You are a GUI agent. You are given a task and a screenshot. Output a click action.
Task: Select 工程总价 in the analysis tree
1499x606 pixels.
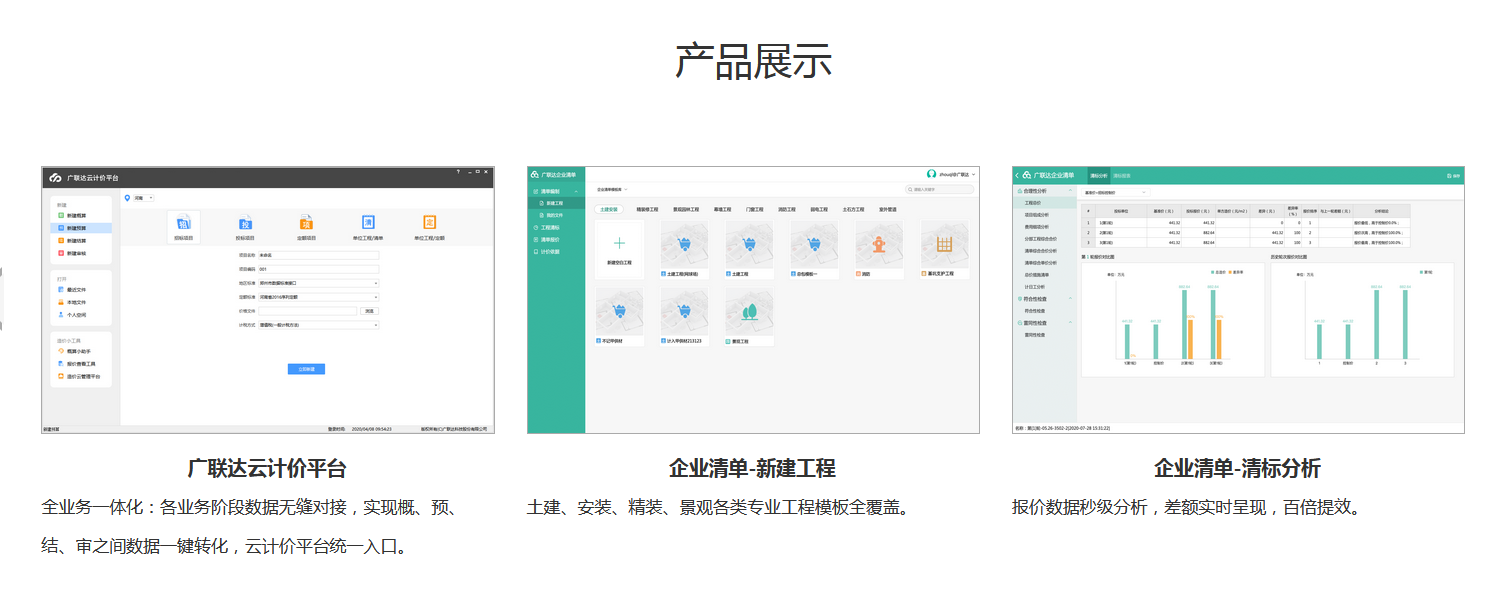[x=1044, y=202]
